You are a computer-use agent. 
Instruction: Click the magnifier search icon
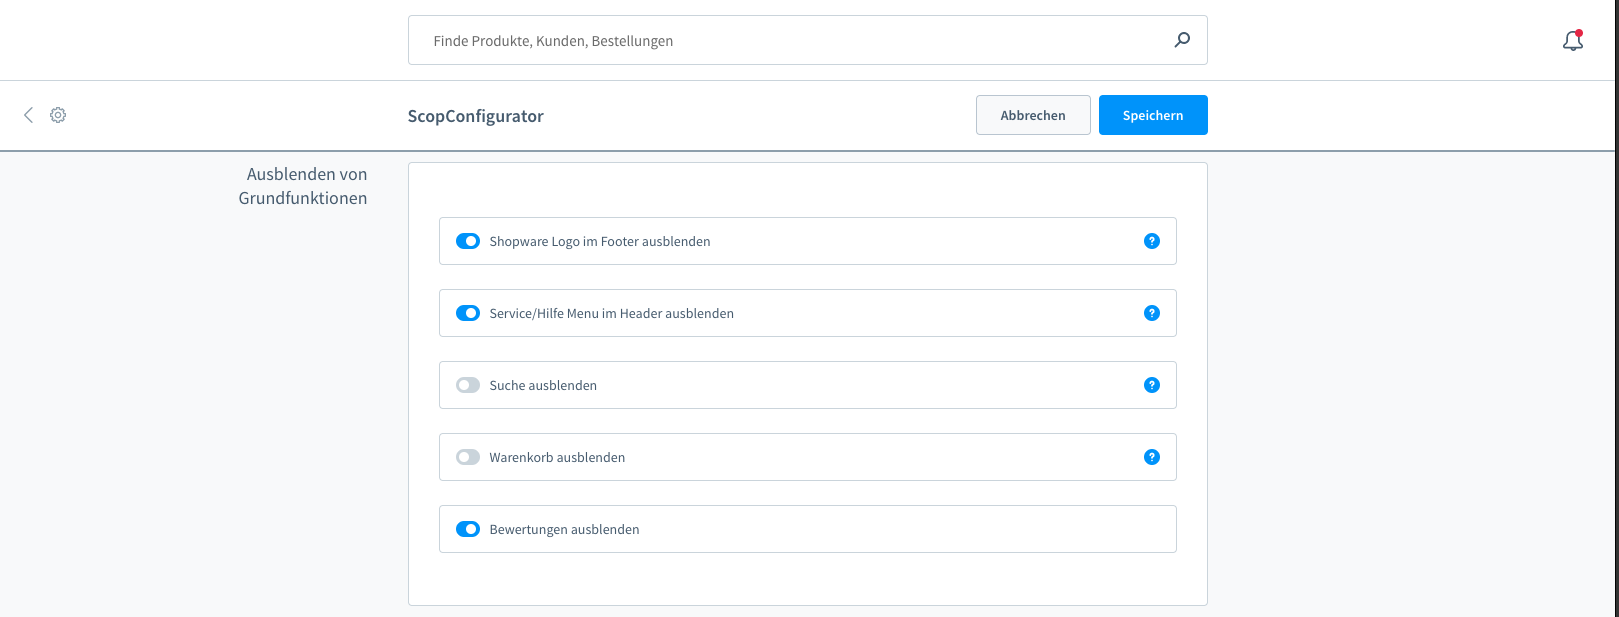coord(1182,40)
